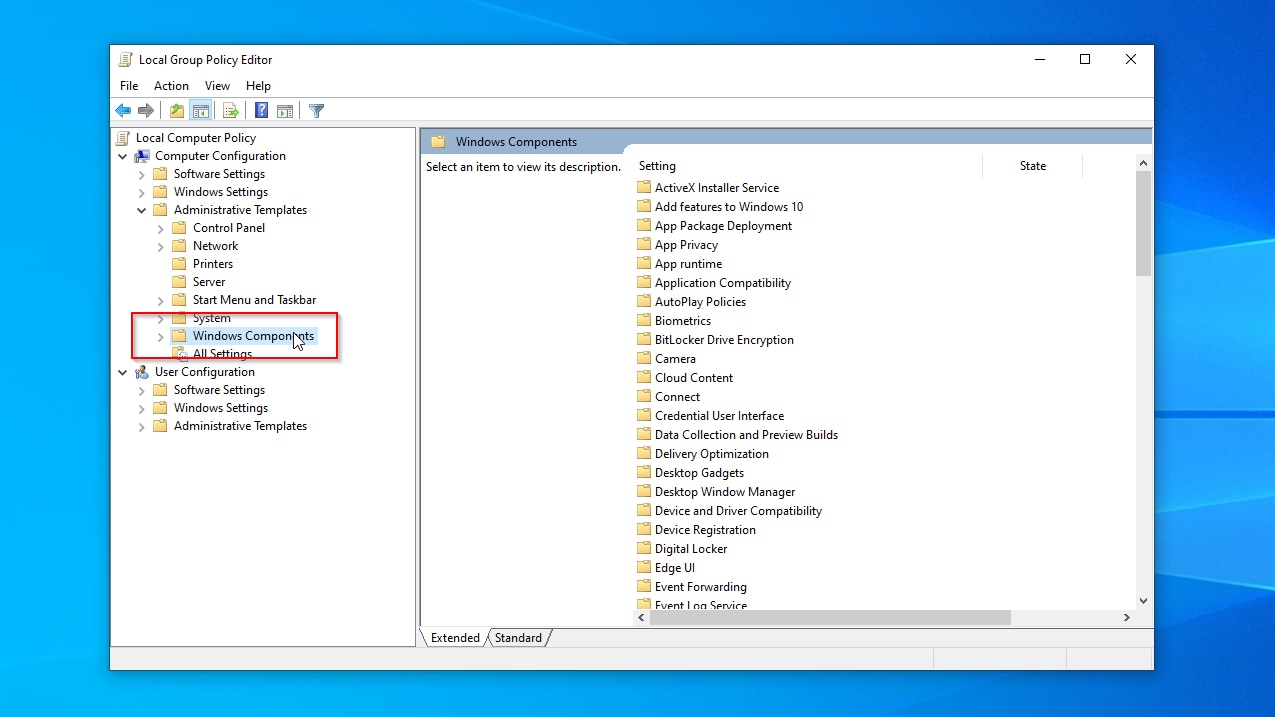Click the Digital Locker folder icon
The image size is (1275, 717).
pyautogui.click(x=644, y=548)
